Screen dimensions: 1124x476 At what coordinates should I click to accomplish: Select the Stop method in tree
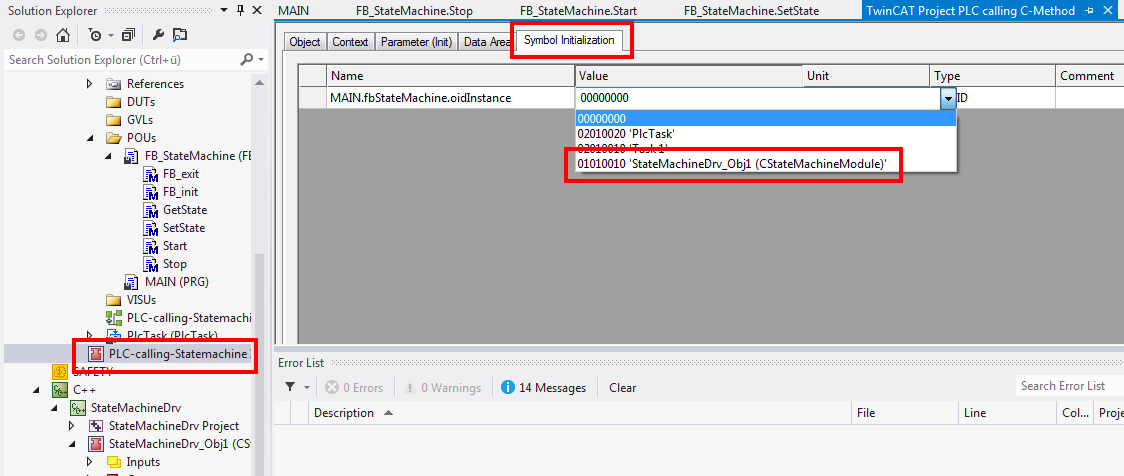[x=175, y=264]
